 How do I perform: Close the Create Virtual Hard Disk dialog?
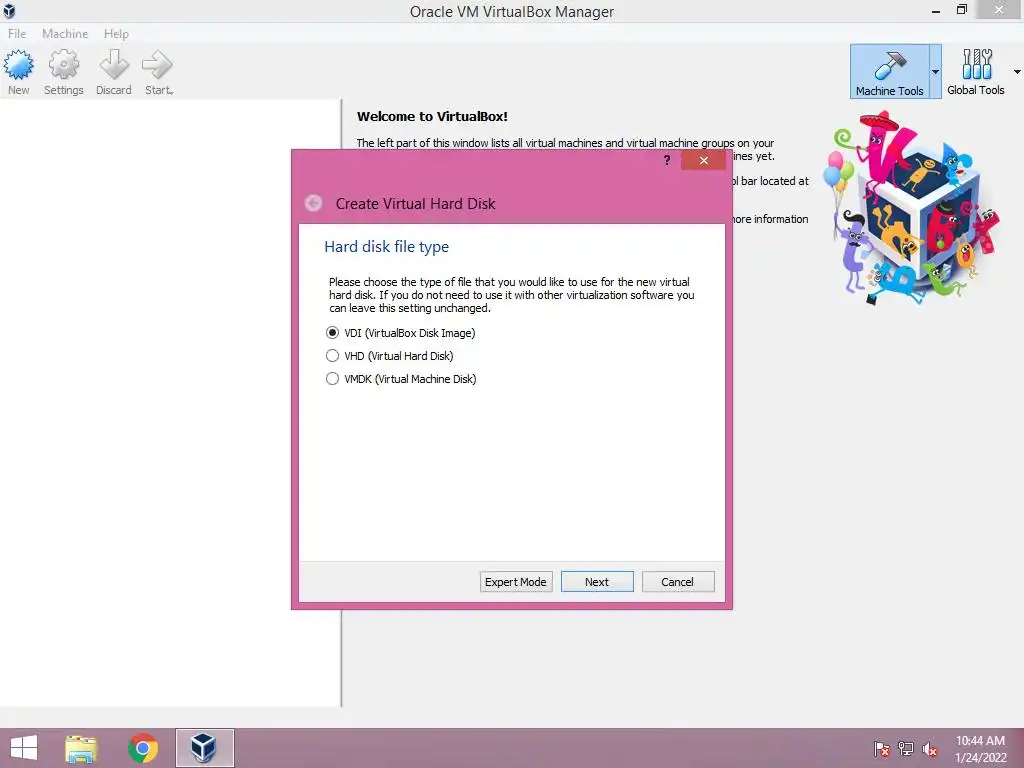tap(703, 160)
